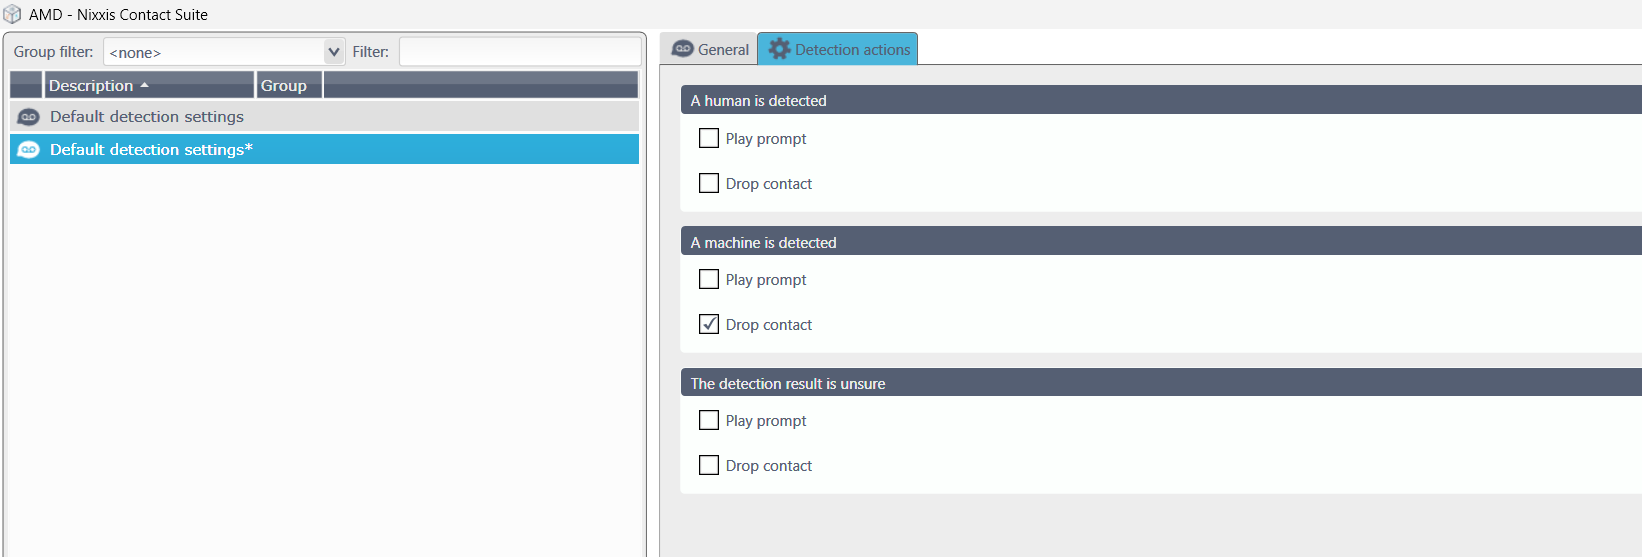The height and width of the screenshot is (557, 1642).
Task: Click the Nixxis app cube icon in title bar
Action: [12, 14]
